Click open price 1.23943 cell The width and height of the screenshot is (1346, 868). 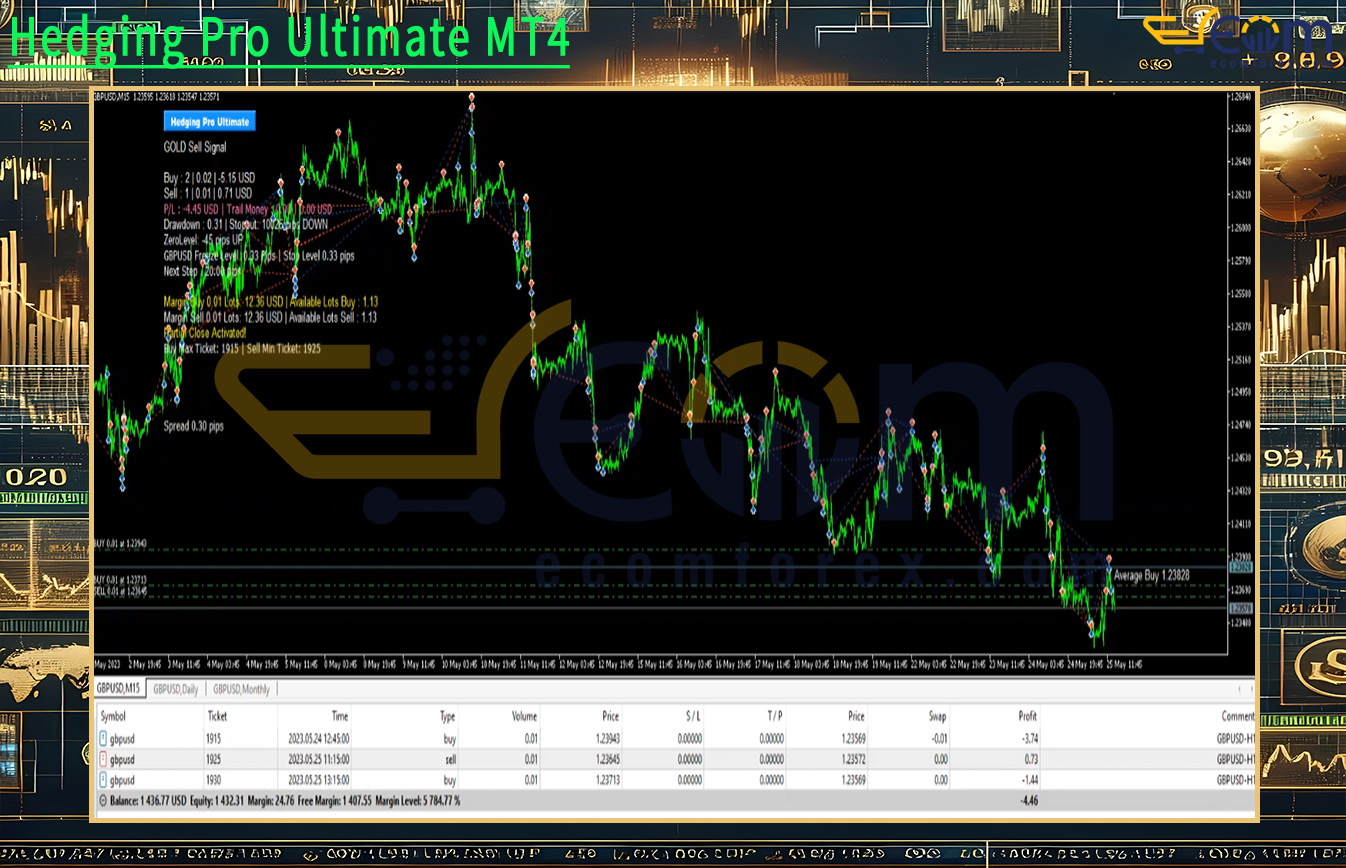(x=606, y=739)
